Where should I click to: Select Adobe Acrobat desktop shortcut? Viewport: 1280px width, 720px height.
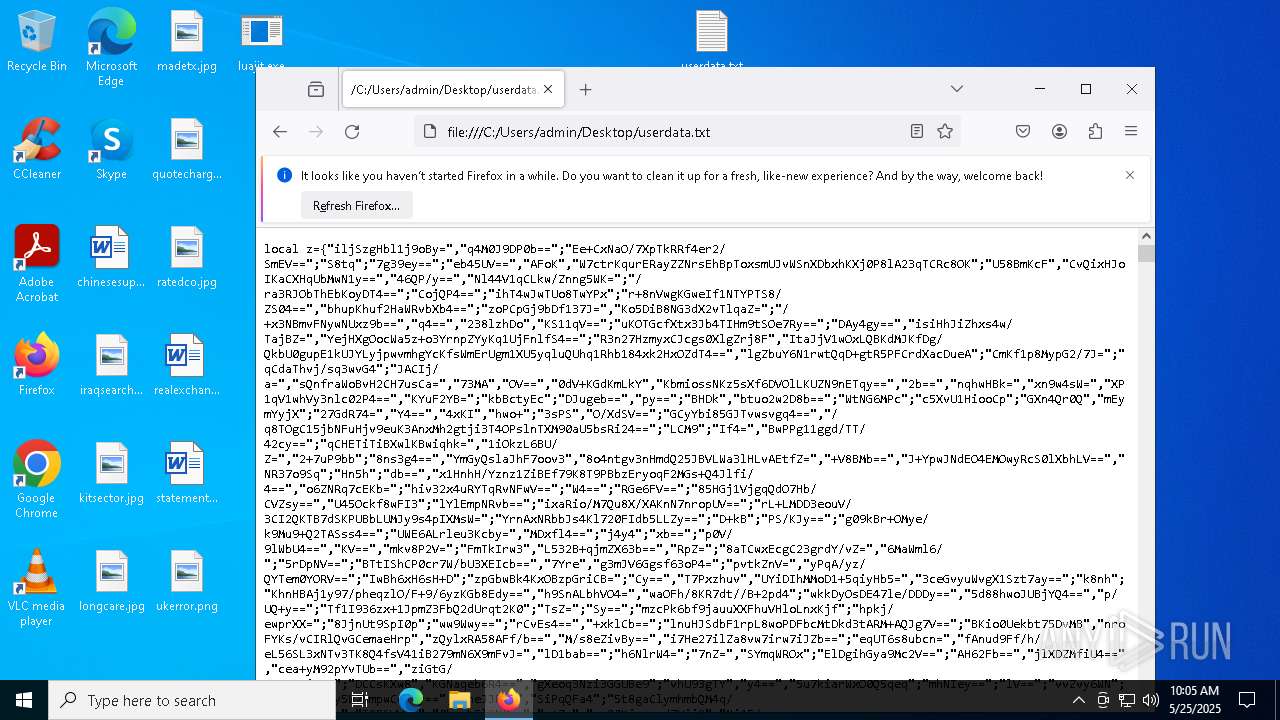point(37,264)
